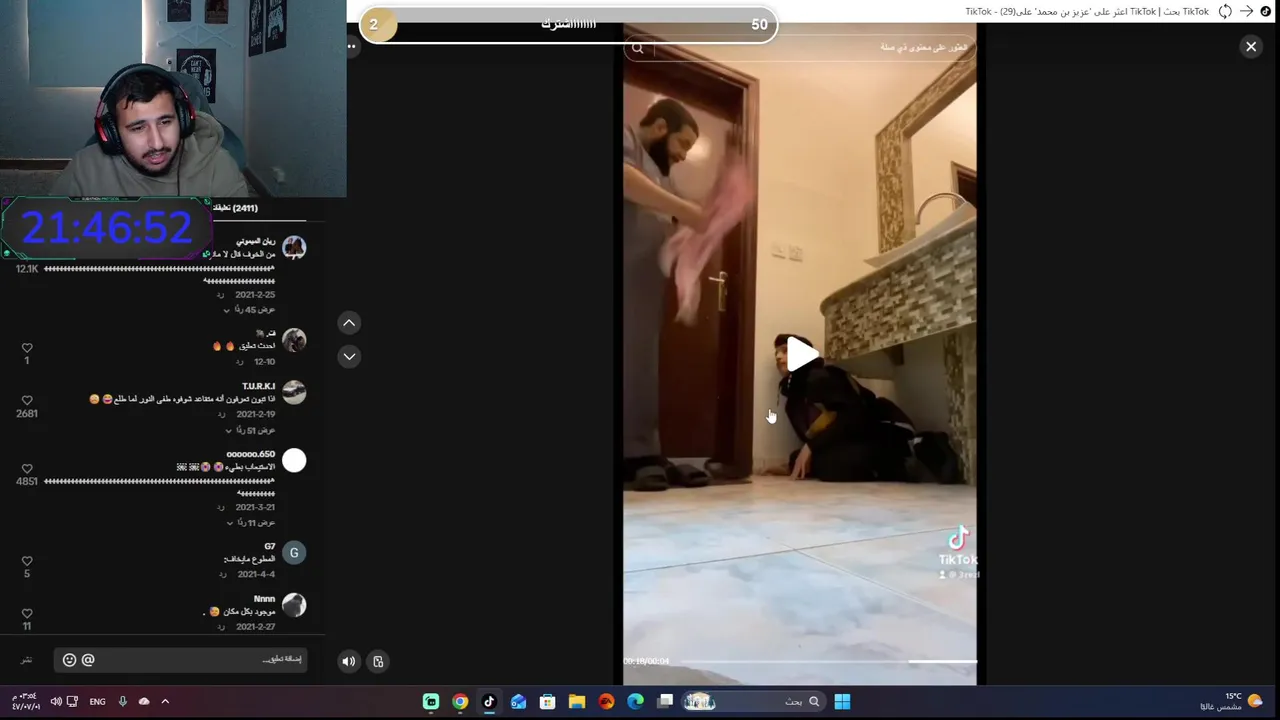1280x720 pixels.
Task: Open the Nnnn username
Action: (x=265, y=599)
